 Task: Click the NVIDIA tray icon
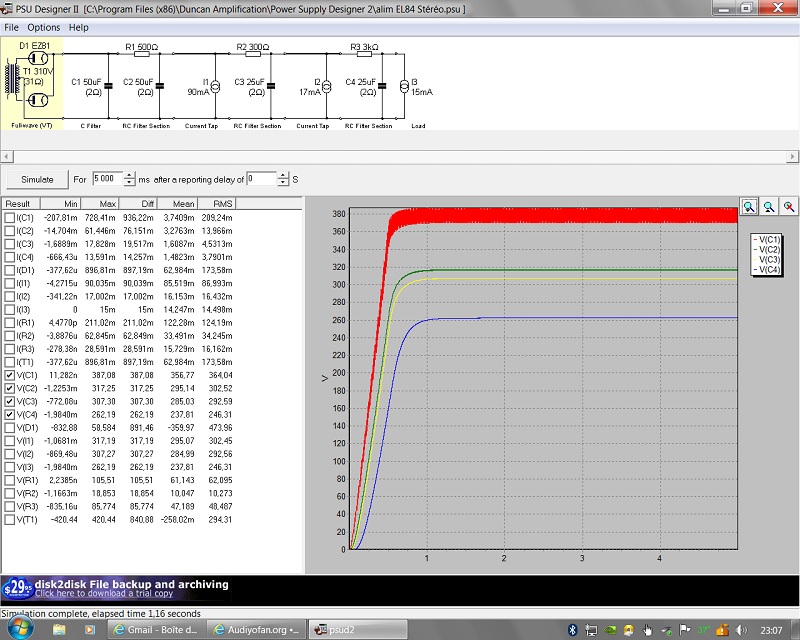click(x=610, y=630)
